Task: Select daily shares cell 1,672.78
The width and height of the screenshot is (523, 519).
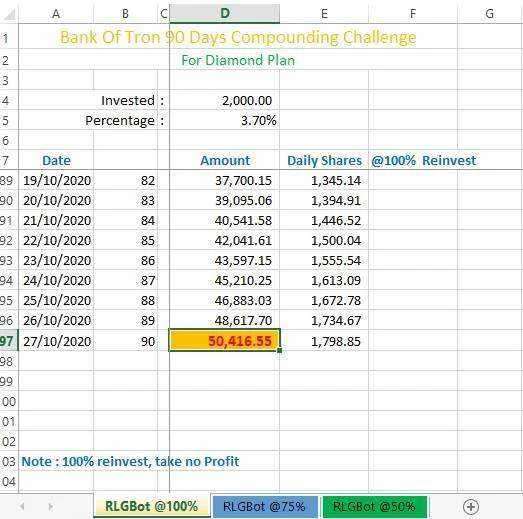Action: pyautogui.click(x=324, y=301)
